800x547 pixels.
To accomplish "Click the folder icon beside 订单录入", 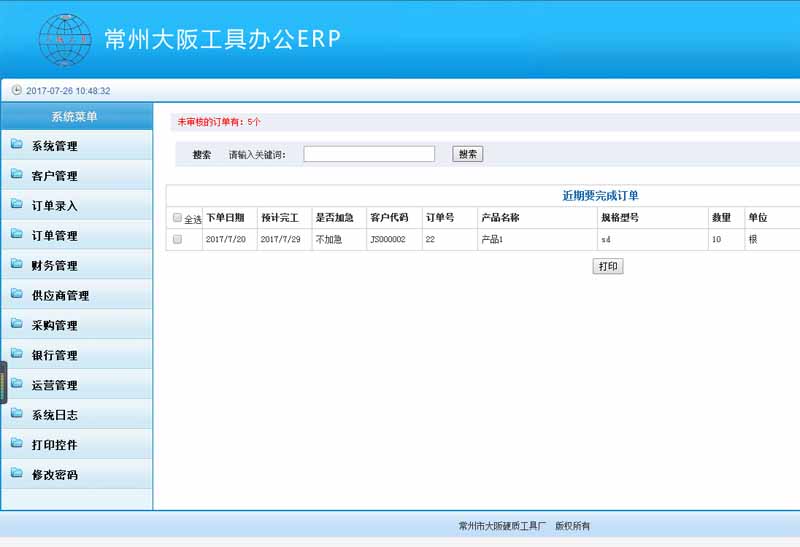I will tap(17, 205).
